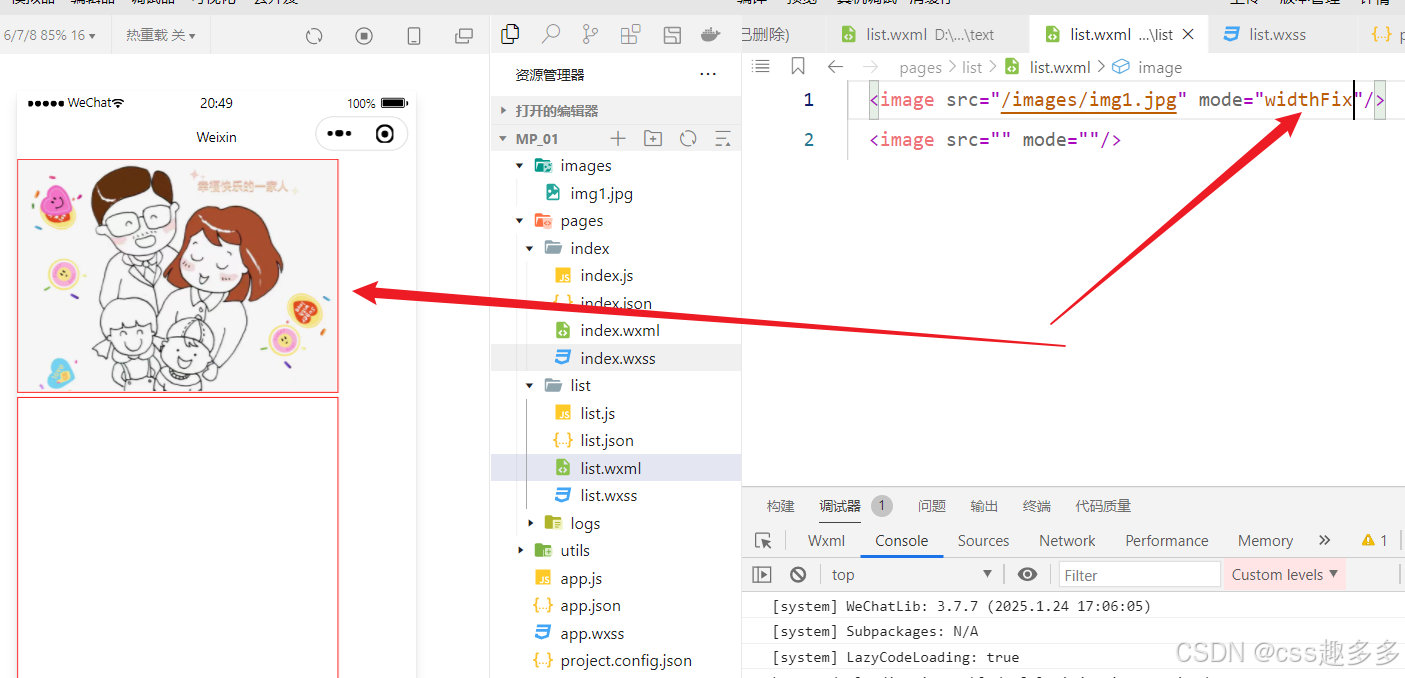This screenshot has width=1405, height=678.
Task: Click the layout panel icon
Action: click(672, 35)
